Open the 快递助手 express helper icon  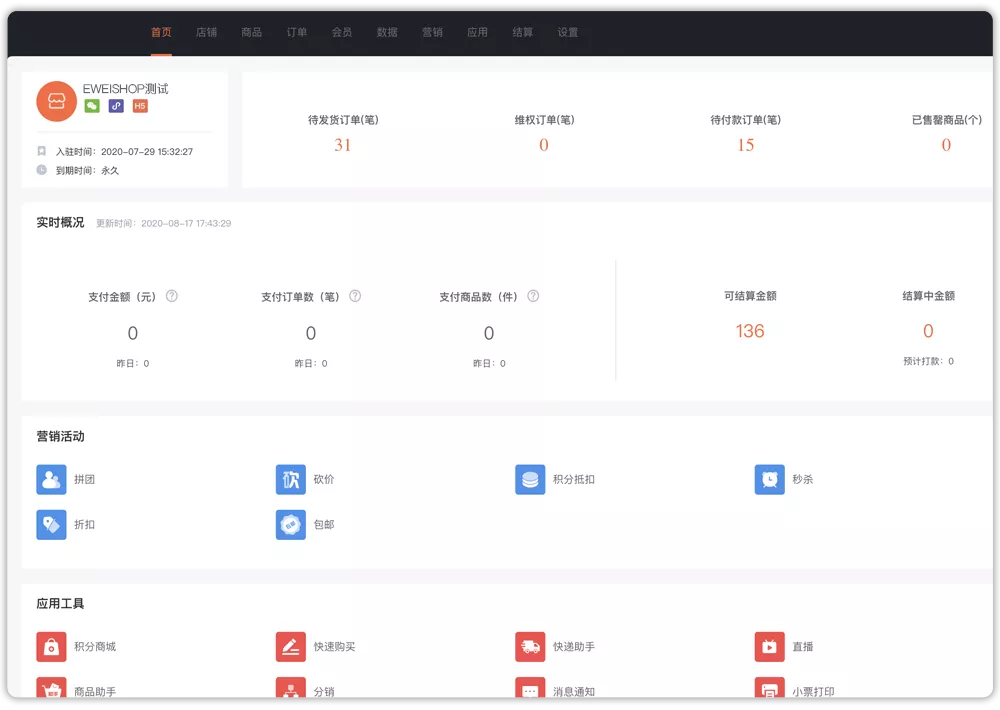pyautogui.click(x=530, y=647)
